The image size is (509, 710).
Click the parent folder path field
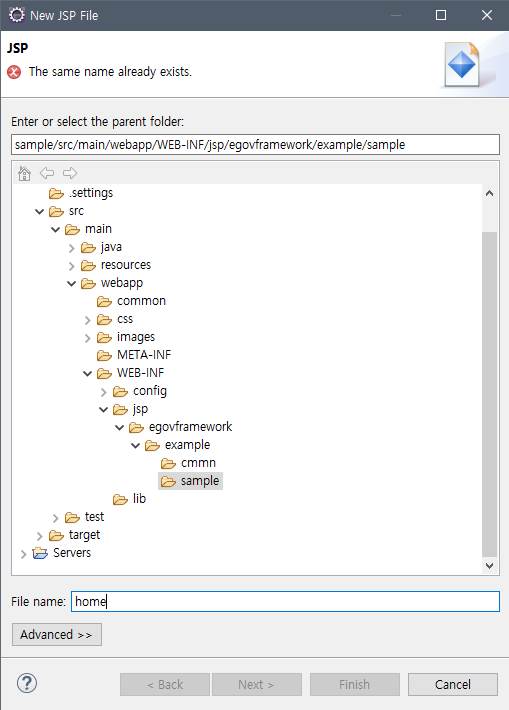tap(255, 144)
